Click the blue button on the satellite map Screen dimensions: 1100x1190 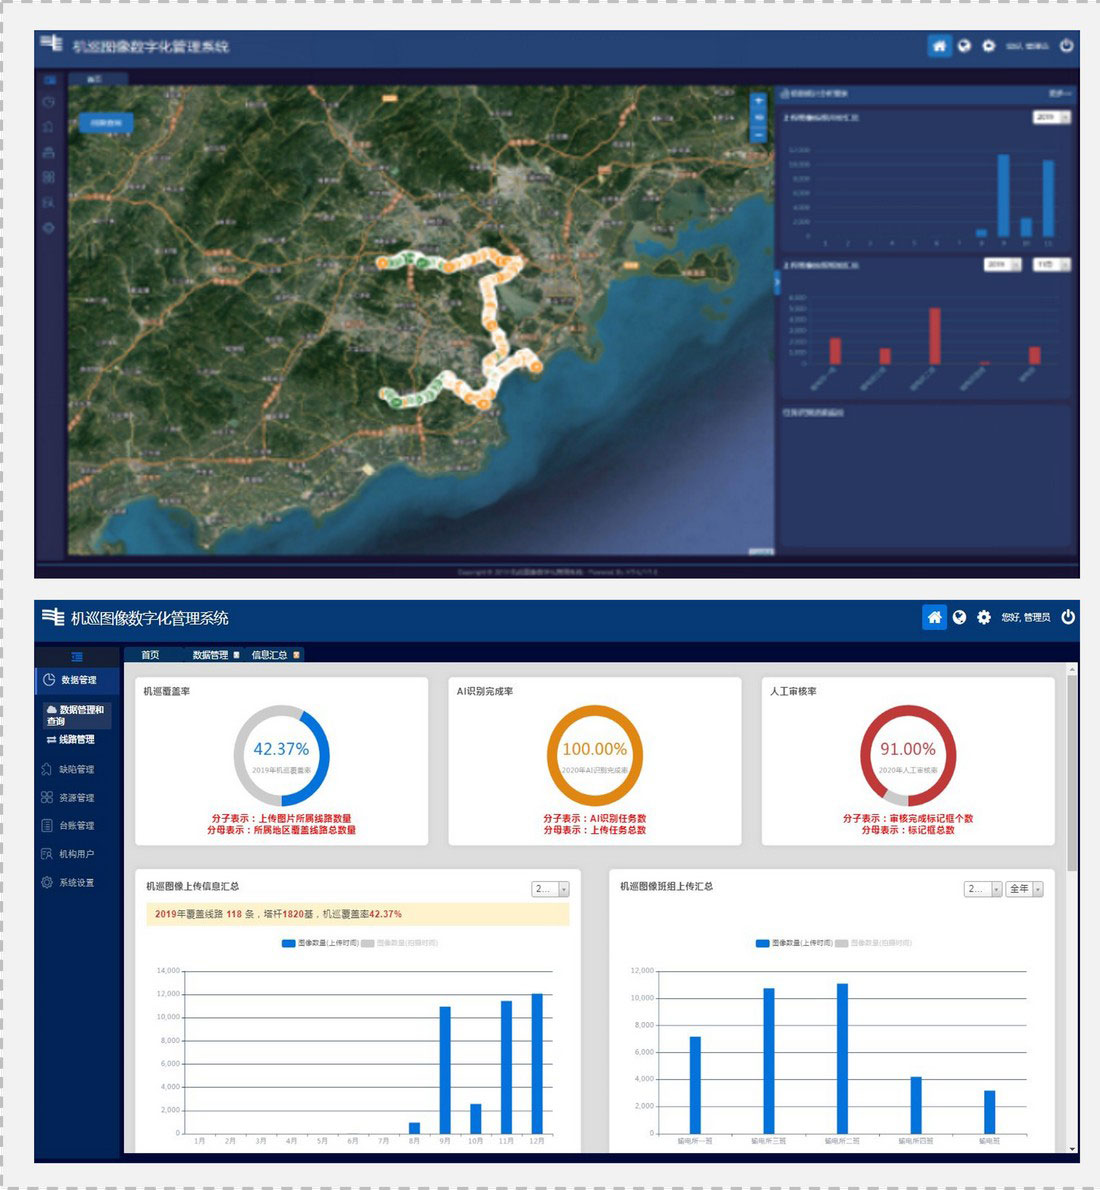click(x=105, y=123)
